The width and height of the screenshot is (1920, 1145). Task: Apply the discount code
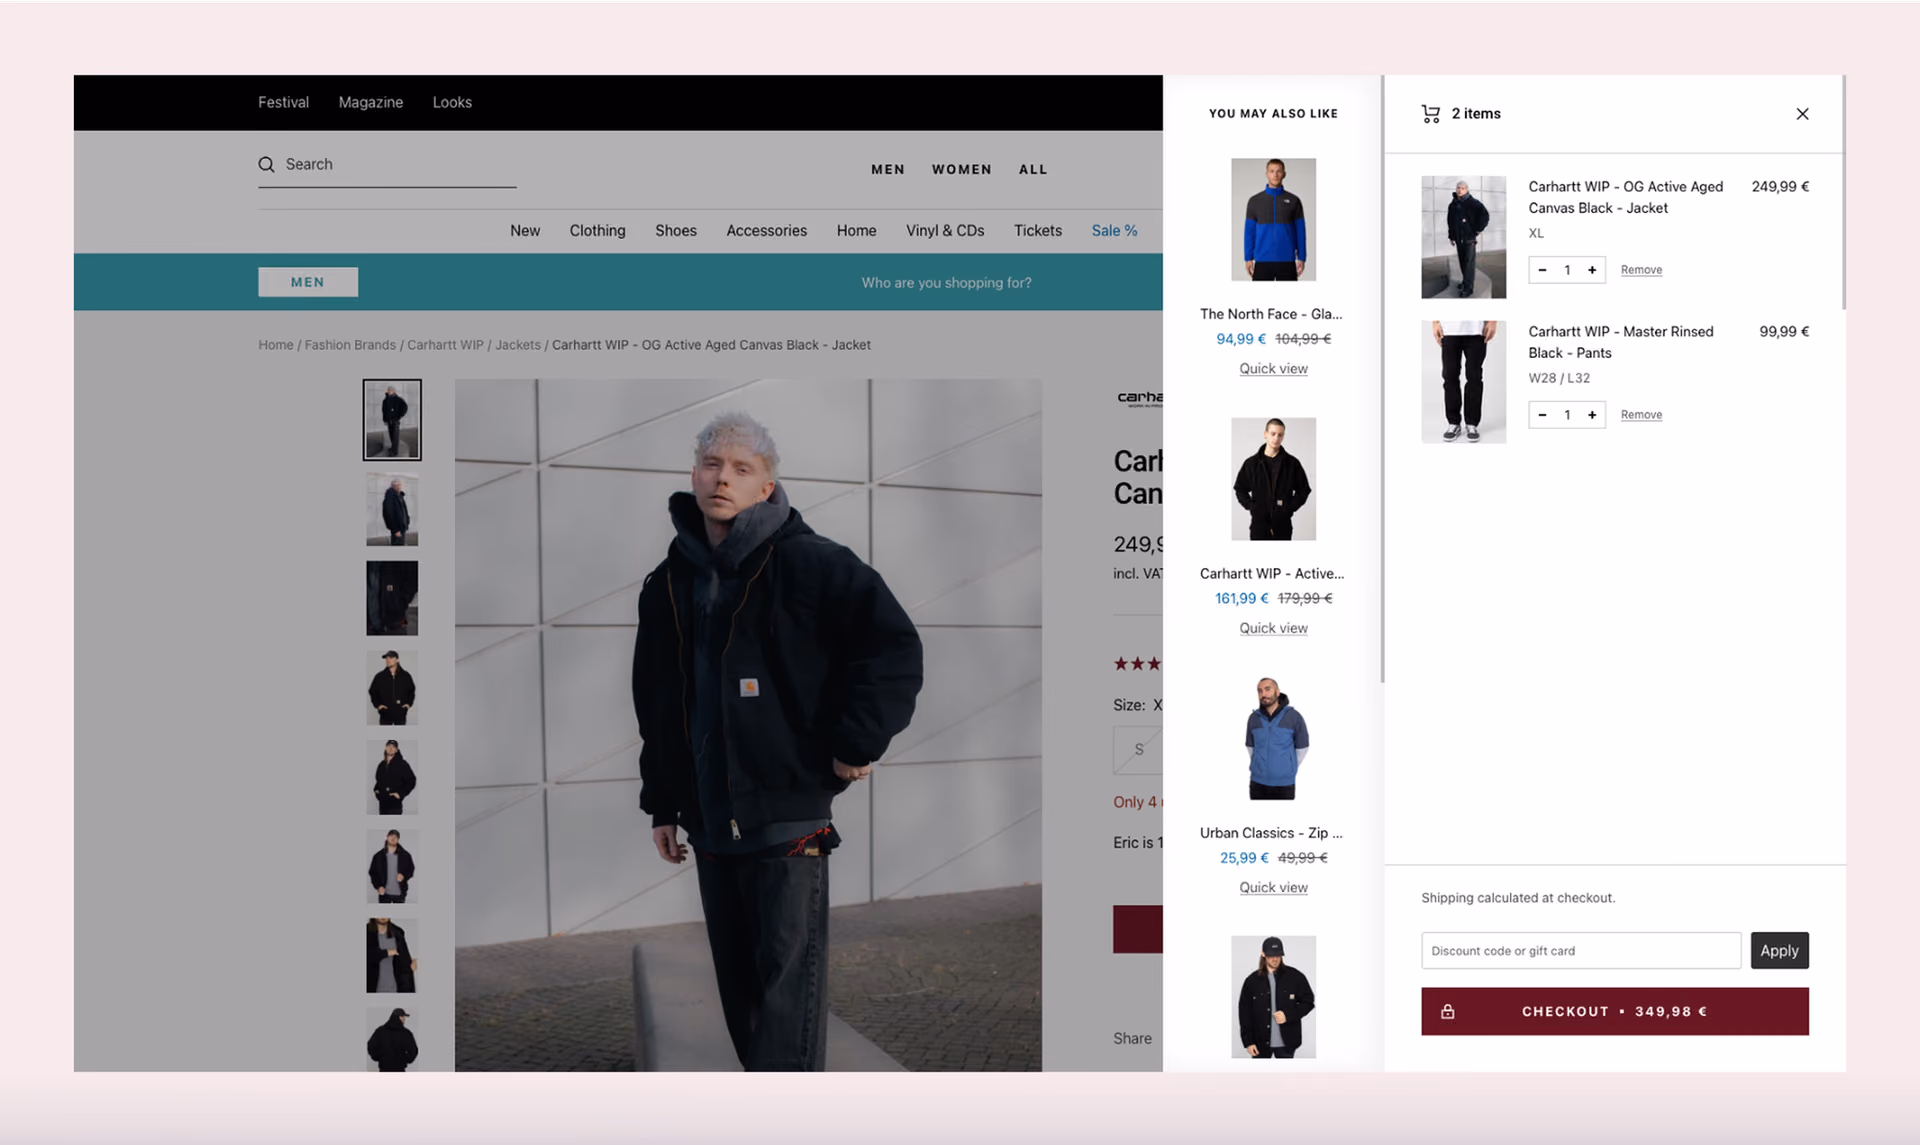(x=1779, y=951)
